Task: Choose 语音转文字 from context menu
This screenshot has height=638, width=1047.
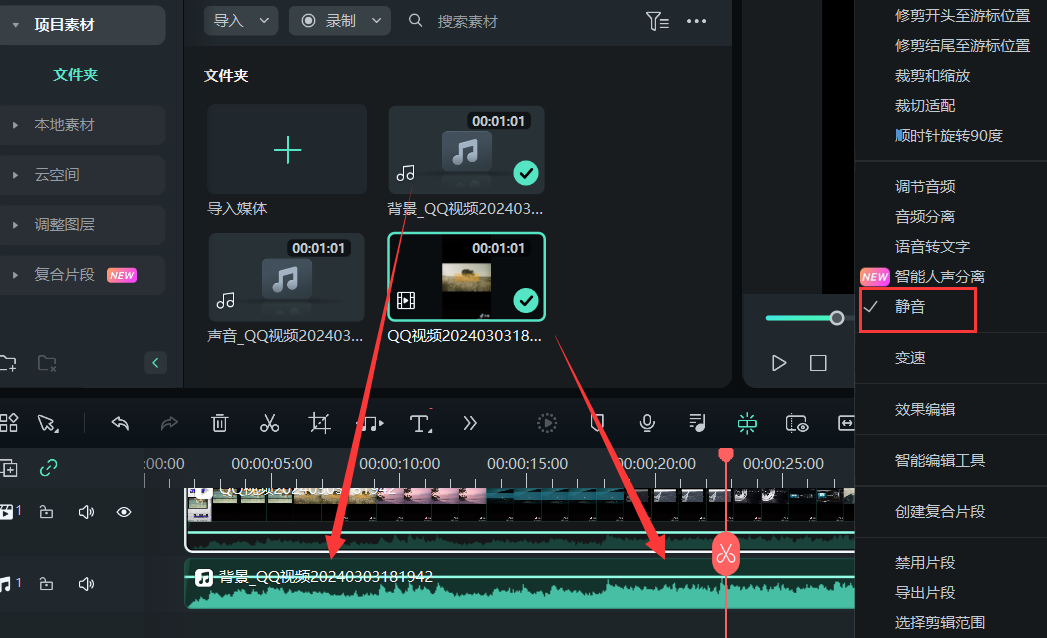Action: [933, 247]
